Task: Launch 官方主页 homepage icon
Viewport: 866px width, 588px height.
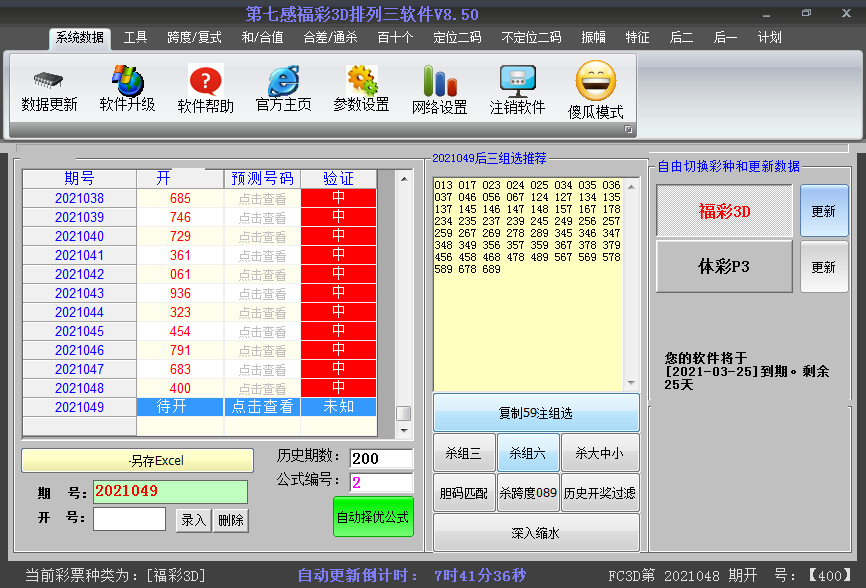Action: [283, 80]
